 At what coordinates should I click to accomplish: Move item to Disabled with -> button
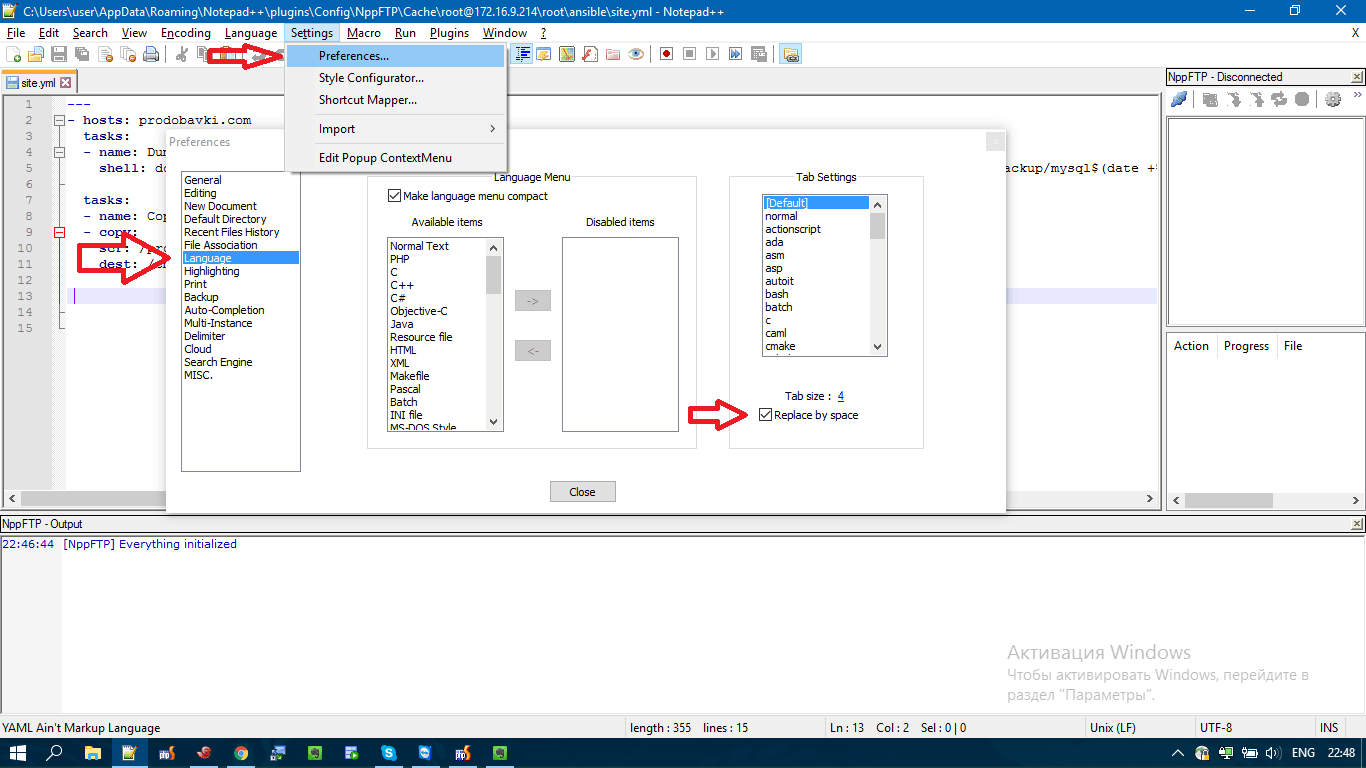pyautogui.click(x=533, y=300)
